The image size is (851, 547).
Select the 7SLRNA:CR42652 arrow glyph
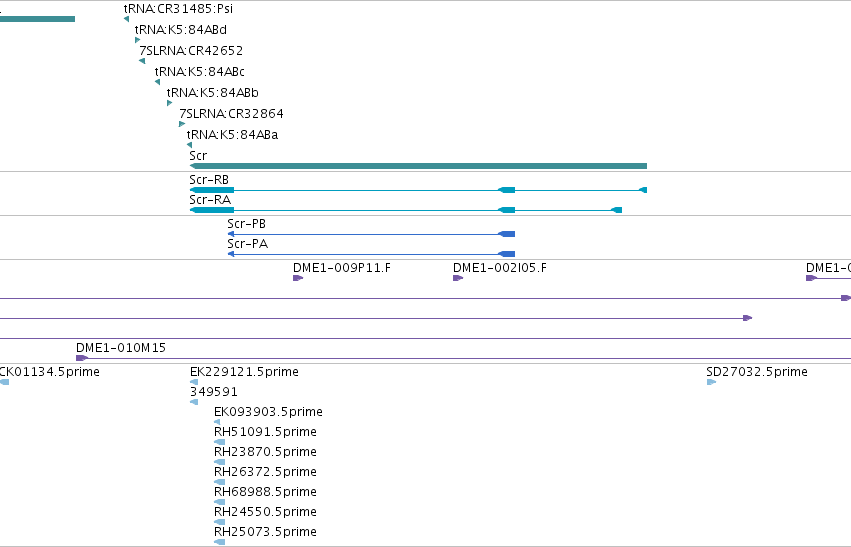click(x=142, y=61)
